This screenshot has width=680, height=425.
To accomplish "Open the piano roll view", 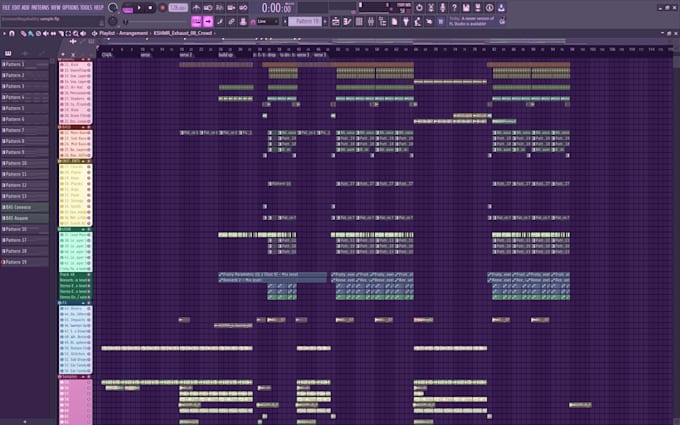I will 347,21.
